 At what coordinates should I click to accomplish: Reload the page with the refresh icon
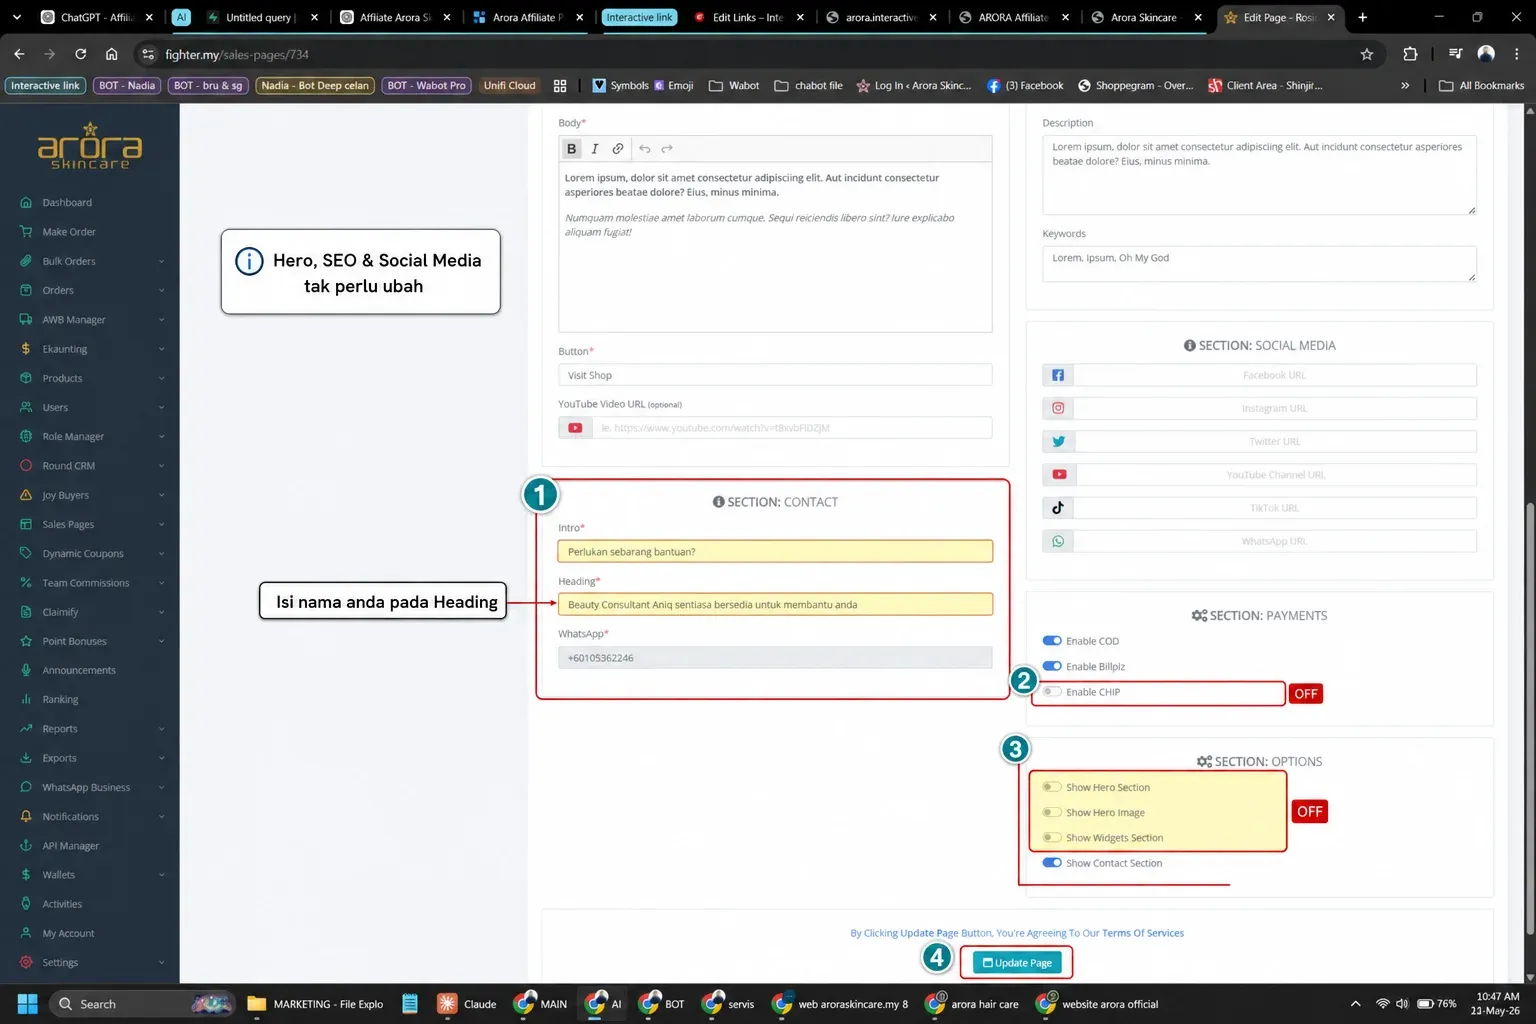[81, 54]
